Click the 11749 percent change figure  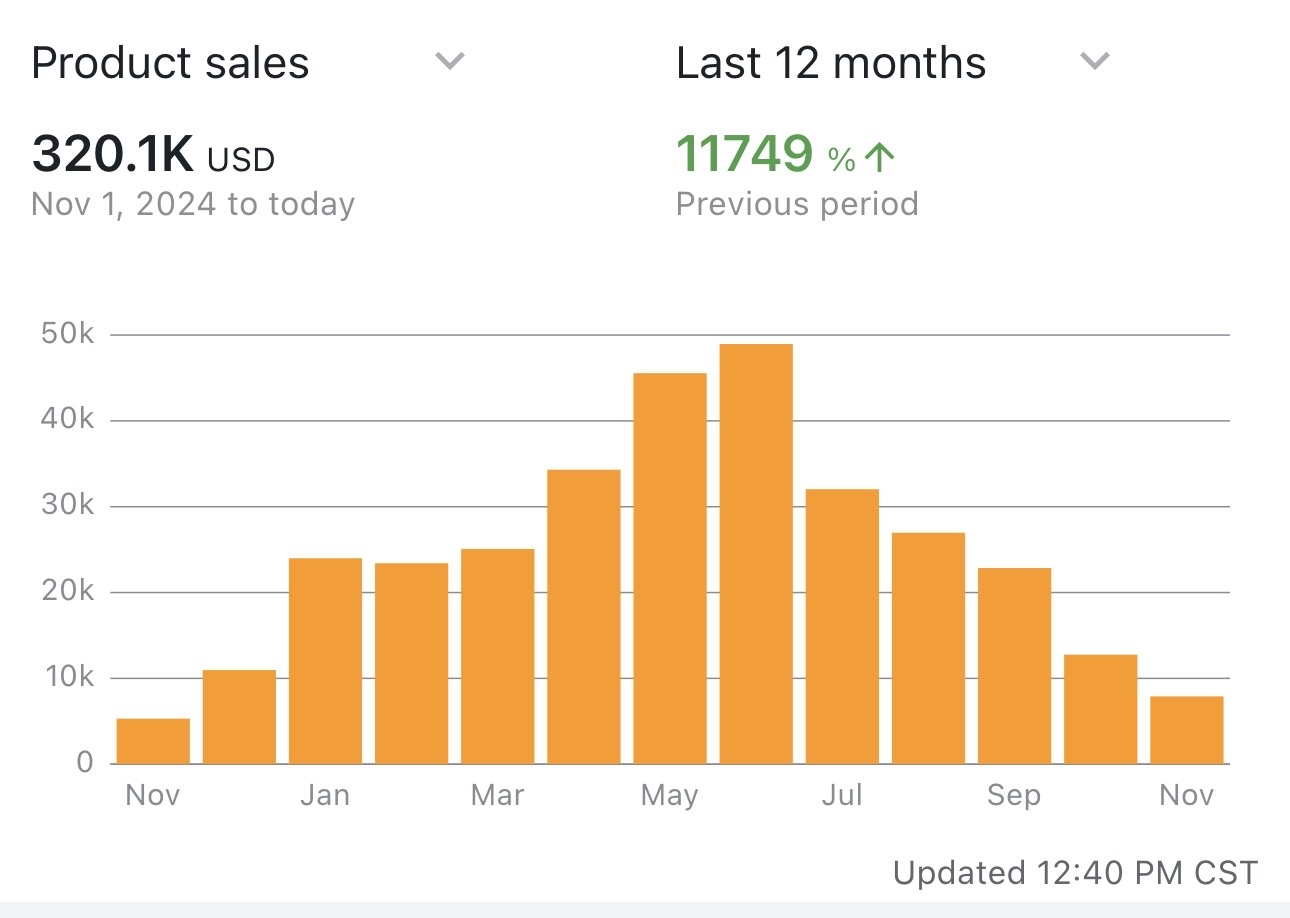pos(745,154)
